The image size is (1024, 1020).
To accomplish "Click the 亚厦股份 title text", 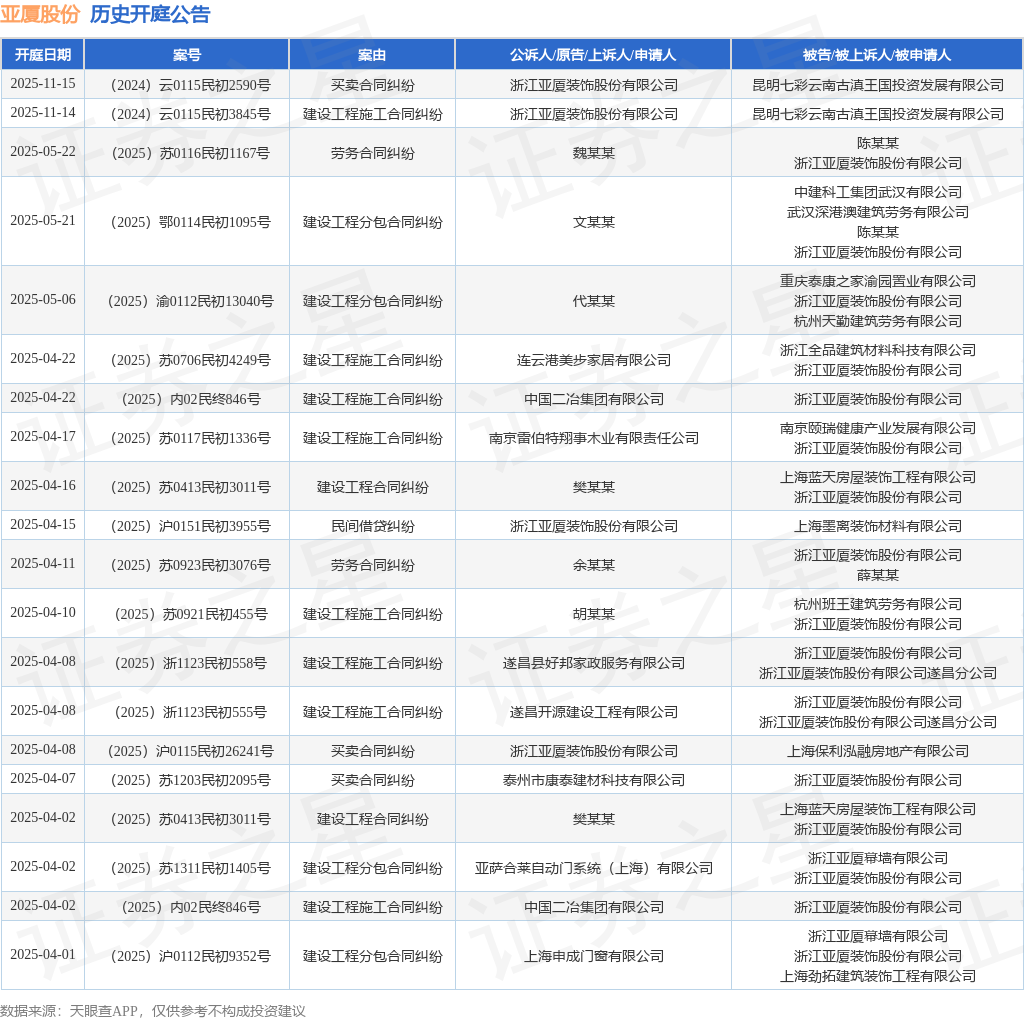I will tap(40, 14).
